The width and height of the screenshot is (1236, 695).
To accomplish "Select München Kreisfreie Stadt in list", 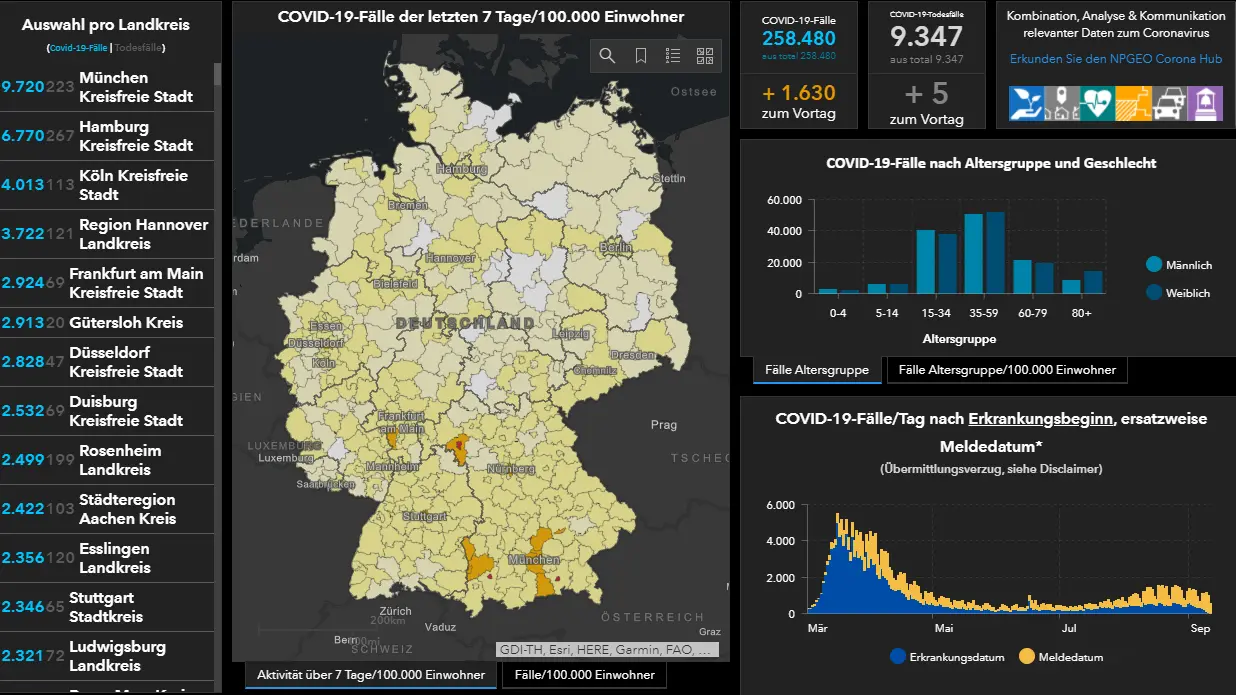I will click(x=107, y=87).
